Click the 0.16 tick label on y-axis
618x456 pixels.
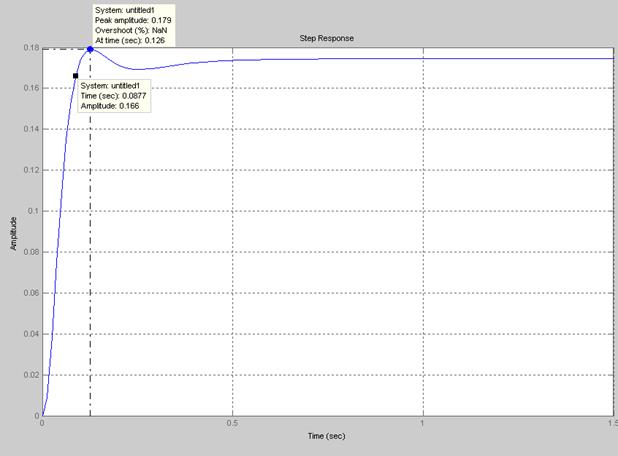coord(32,88)
